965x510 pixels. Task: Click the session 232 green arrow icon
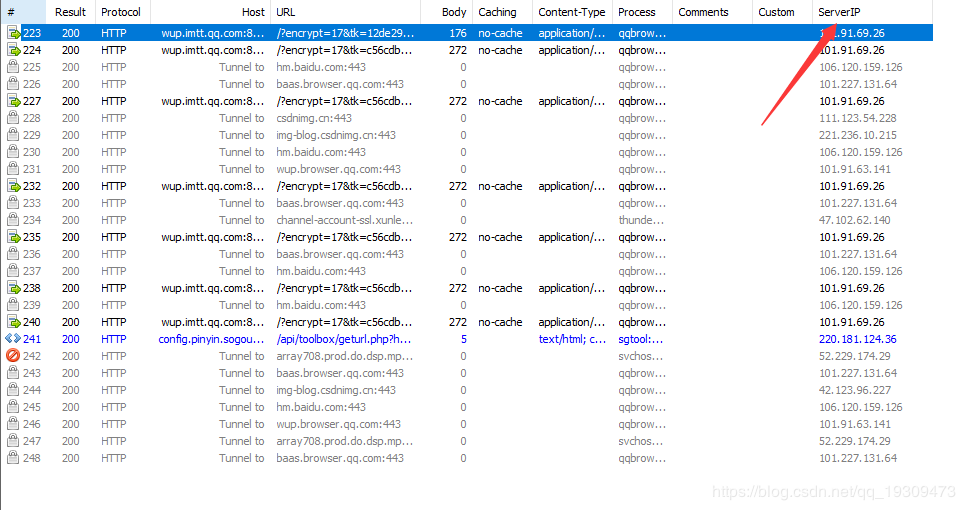coord(13,186)
